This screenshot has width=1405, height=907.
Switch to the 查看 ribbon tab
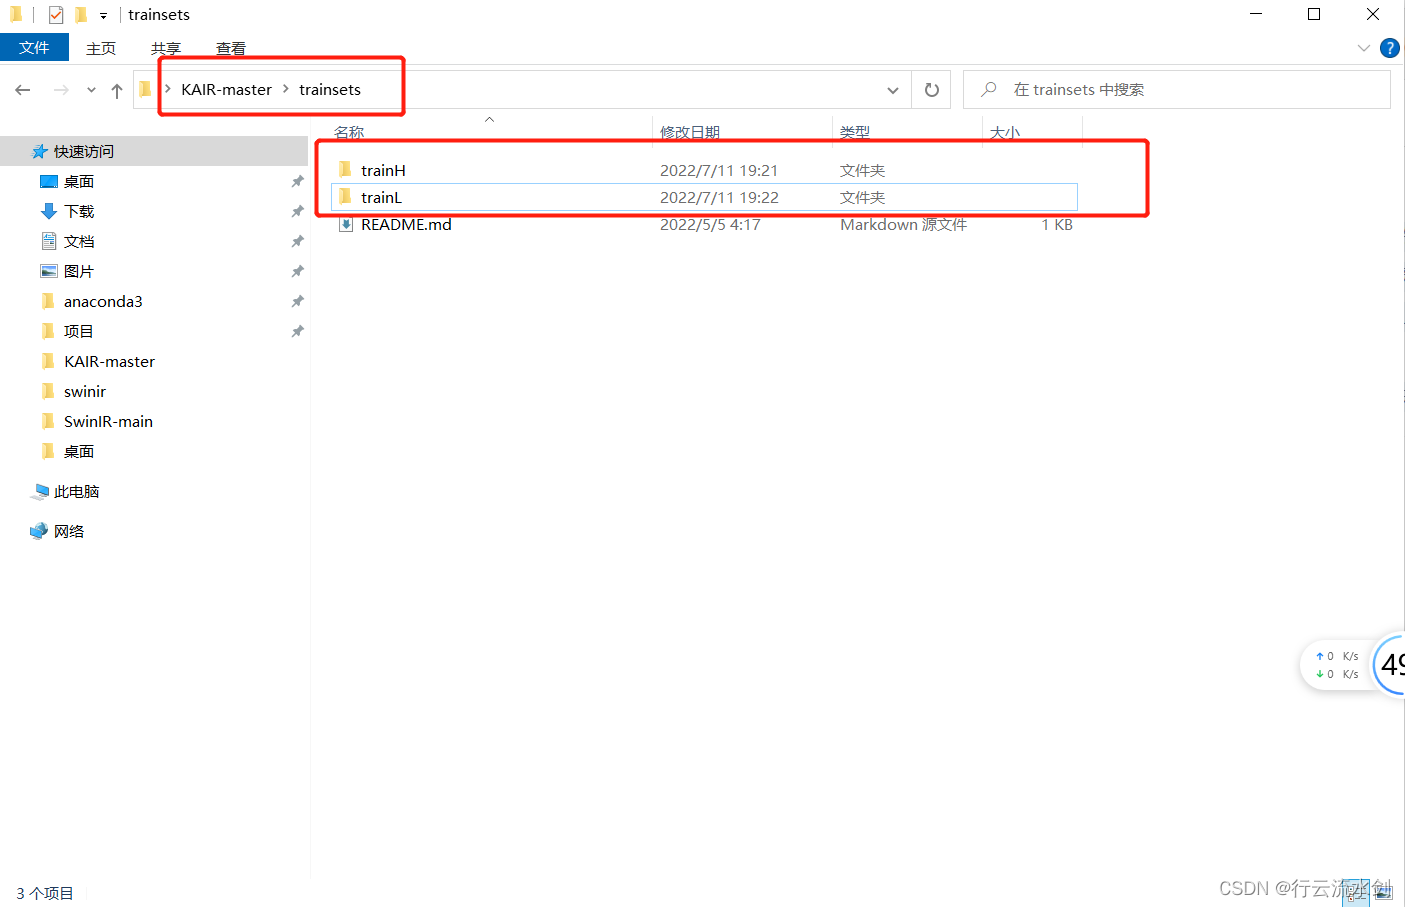[230, 47]
